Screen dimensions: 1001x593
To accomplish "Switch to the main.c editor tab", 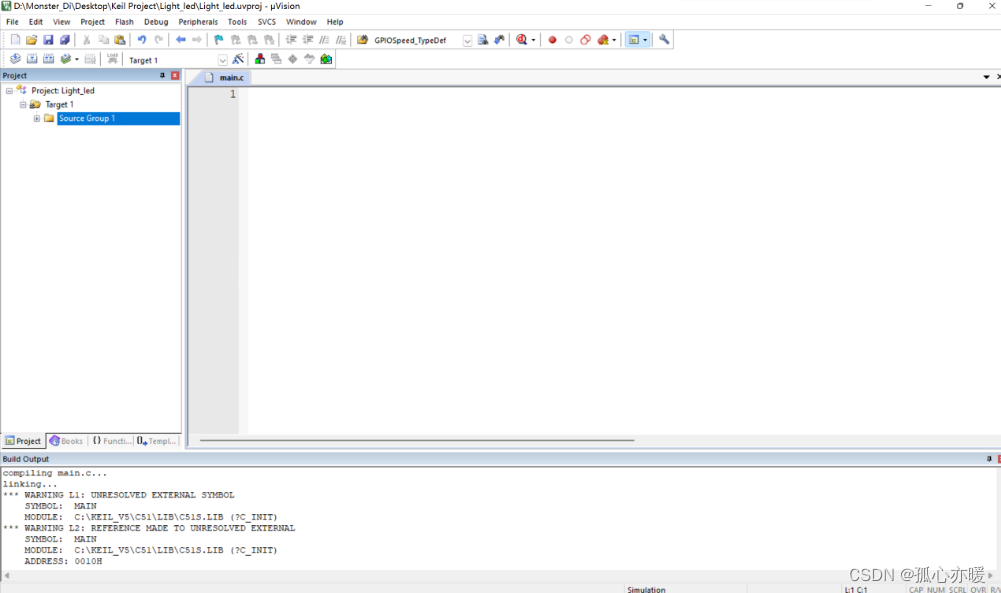I will pyautogui.click(x=225, y=77).
